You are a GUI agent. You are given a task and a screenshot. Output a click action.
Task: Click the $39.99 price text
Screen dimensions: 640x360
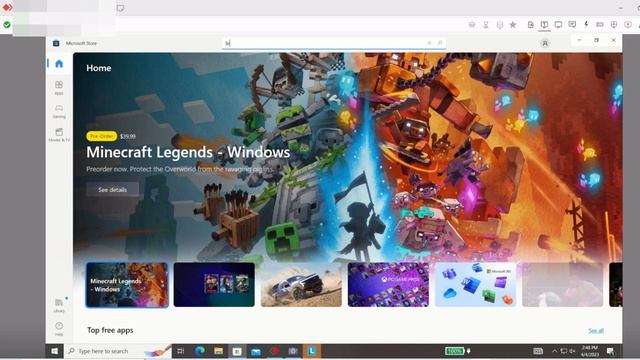[x=128, y=136]
